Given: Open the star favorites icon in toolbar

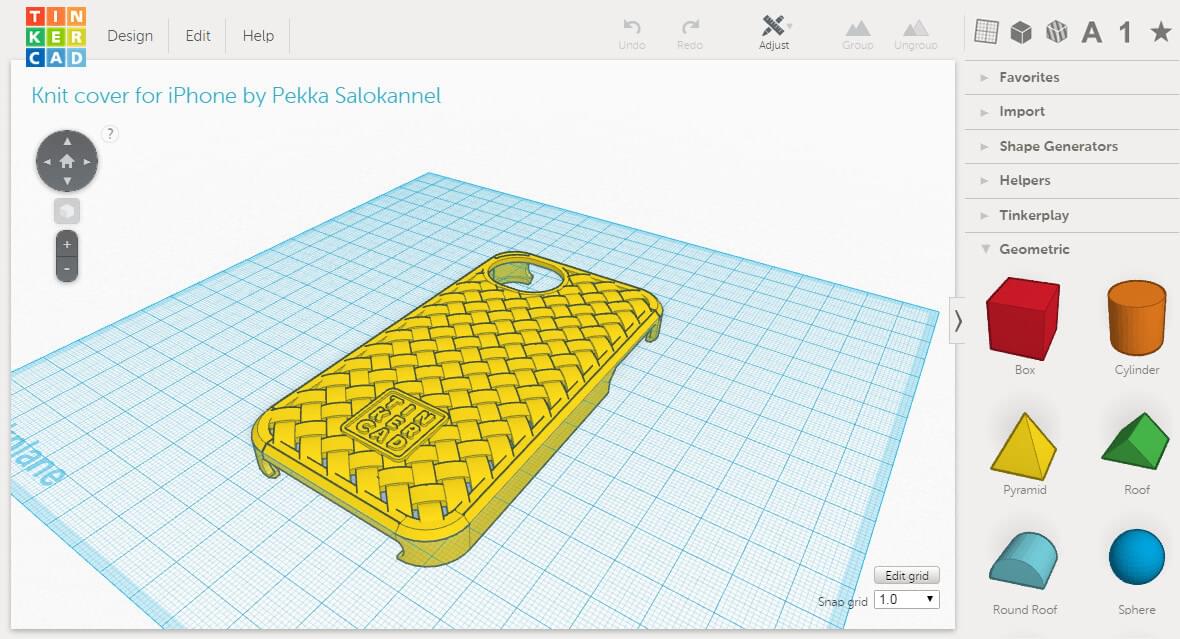Looking at the screenshot, I should [x=1160, y=32].
